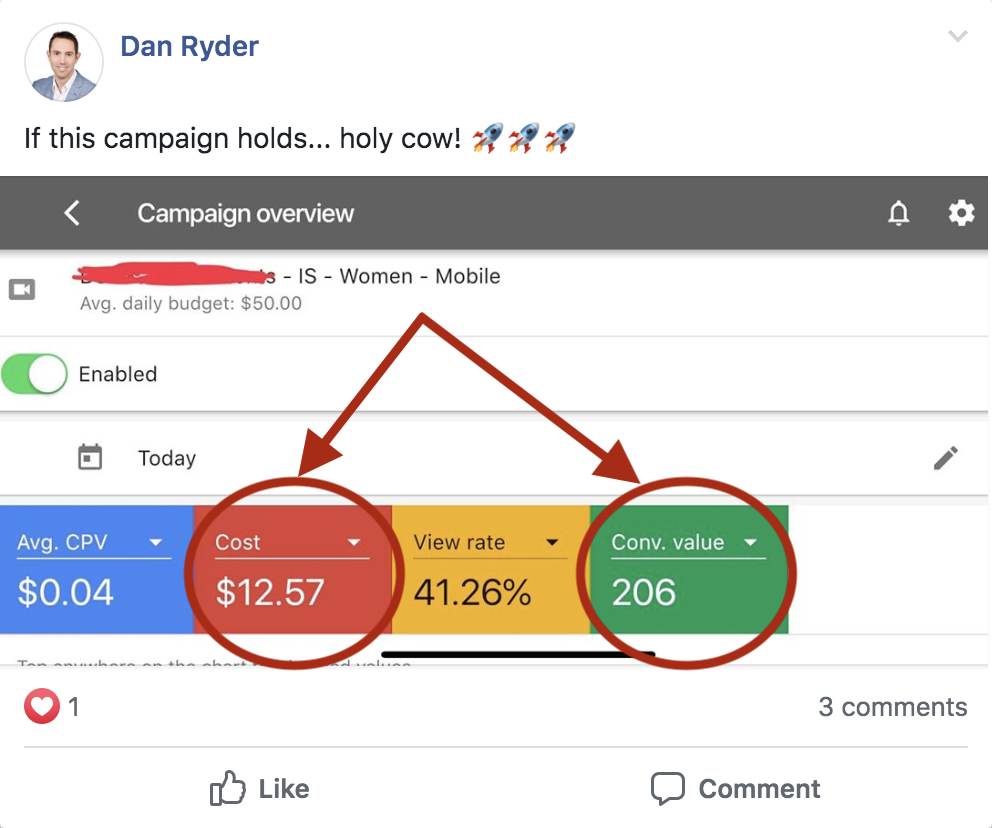Expand the post options chevron

tap(957, 37)
